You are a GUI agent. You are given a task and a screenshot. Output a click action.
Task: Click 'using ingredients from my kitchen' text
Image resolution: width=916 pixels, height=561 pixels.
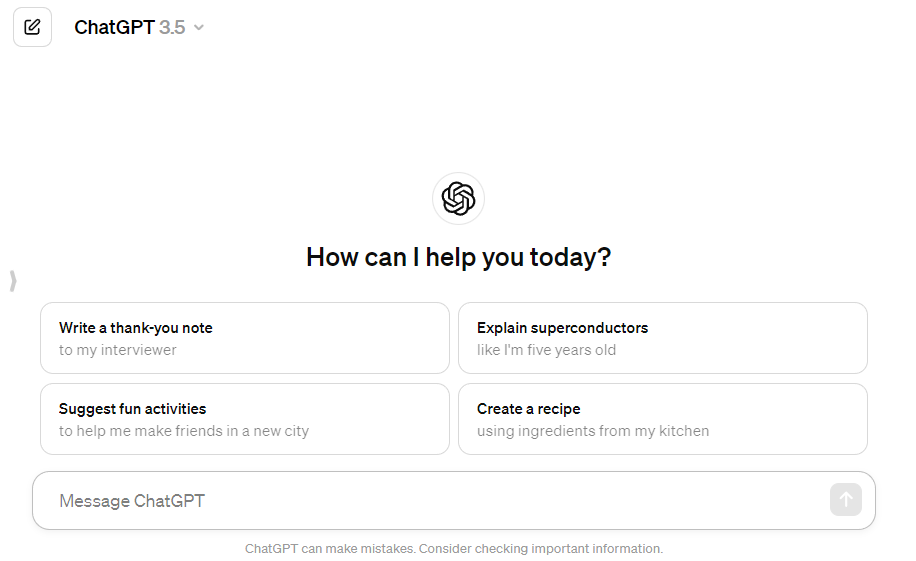click(x=592, y=431)
